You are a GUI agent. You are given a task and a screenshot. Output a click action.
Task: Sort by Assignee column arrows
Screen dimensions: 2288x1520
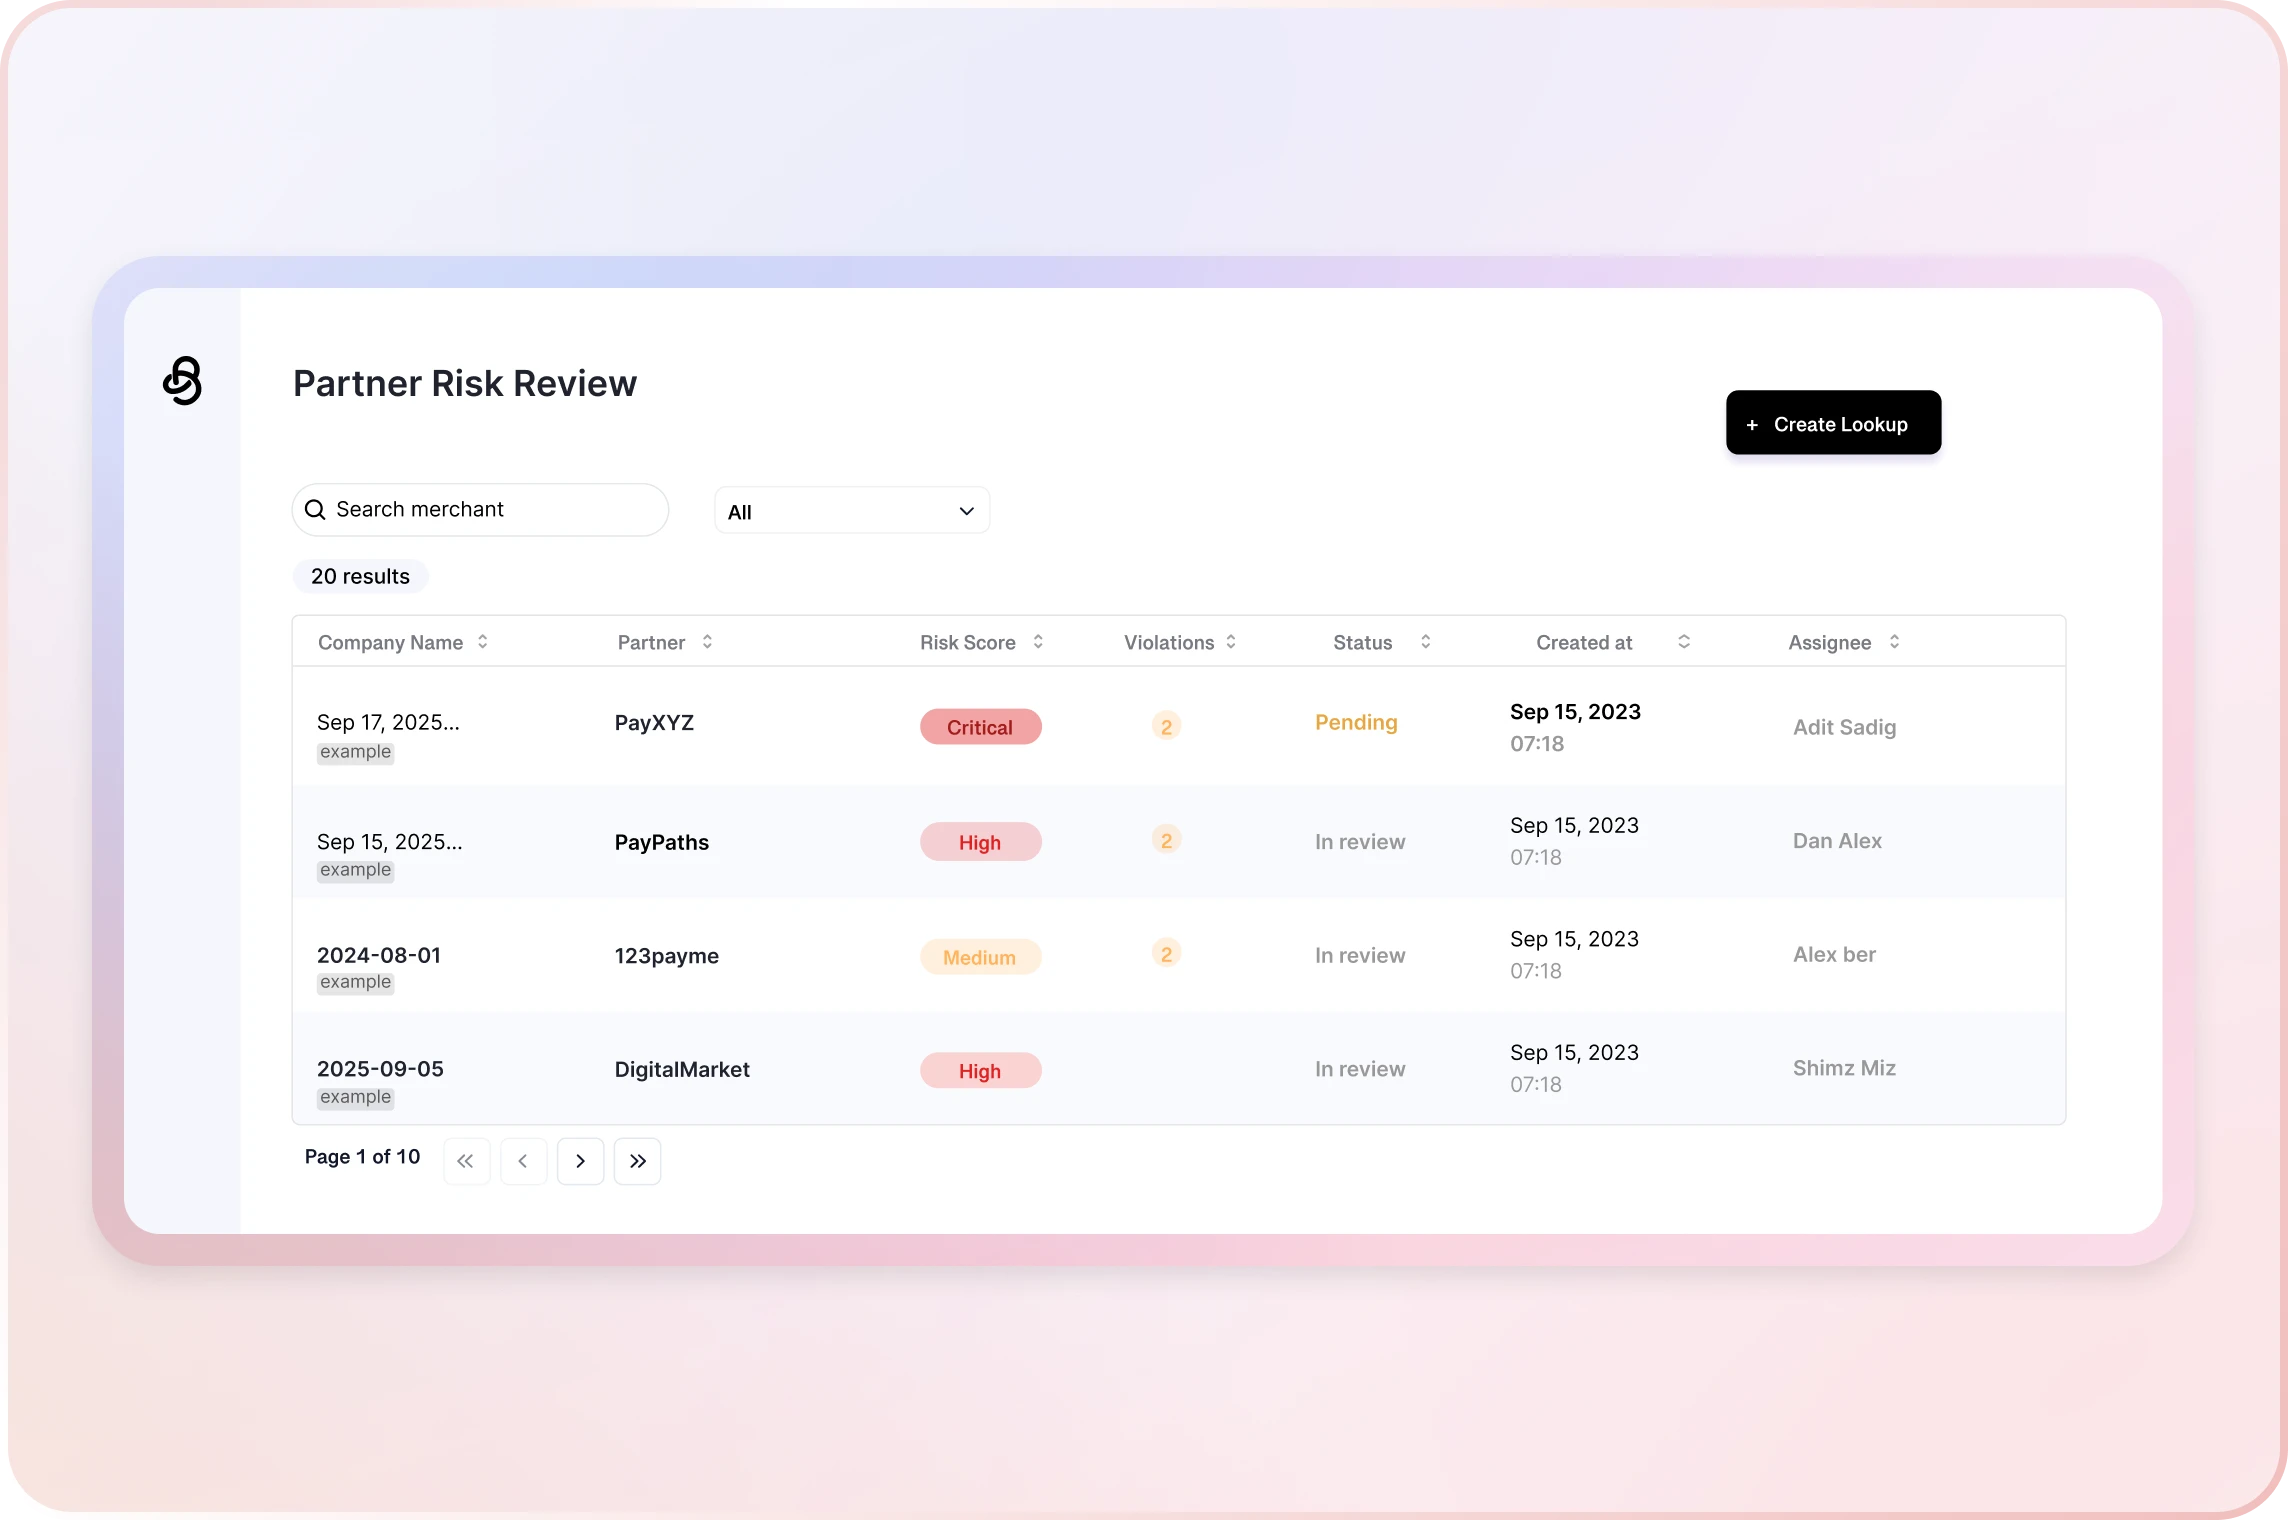click(1894, 642)
